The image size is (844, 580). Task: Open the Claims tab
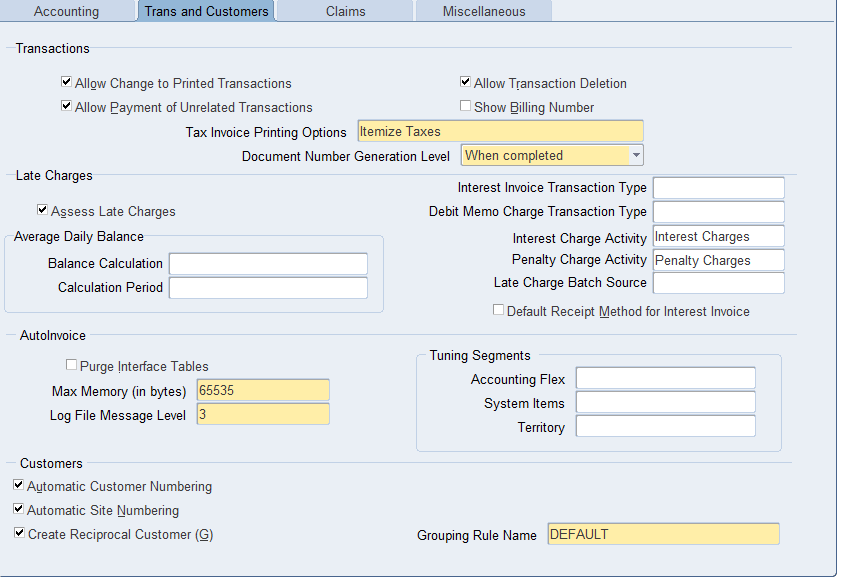coord(344,11)
